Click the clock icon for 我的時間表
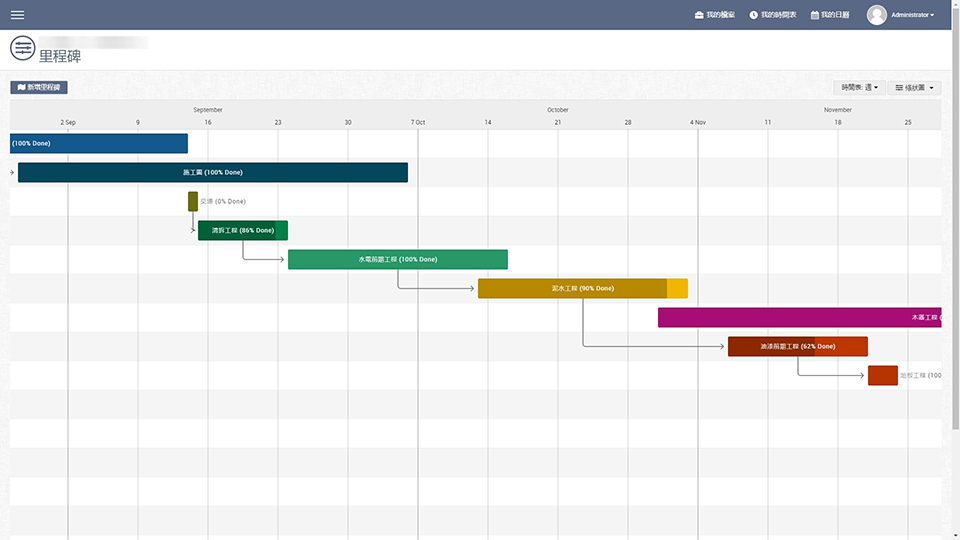Image resolution: width=960 pixels, height=540 pixels. [753, 15]
